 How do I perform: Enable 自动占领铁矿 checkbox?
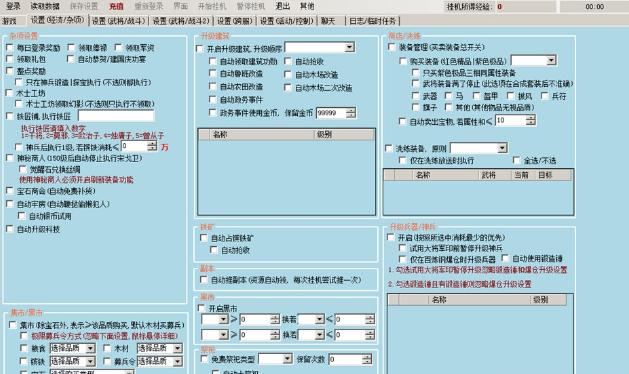pos(204,238)
